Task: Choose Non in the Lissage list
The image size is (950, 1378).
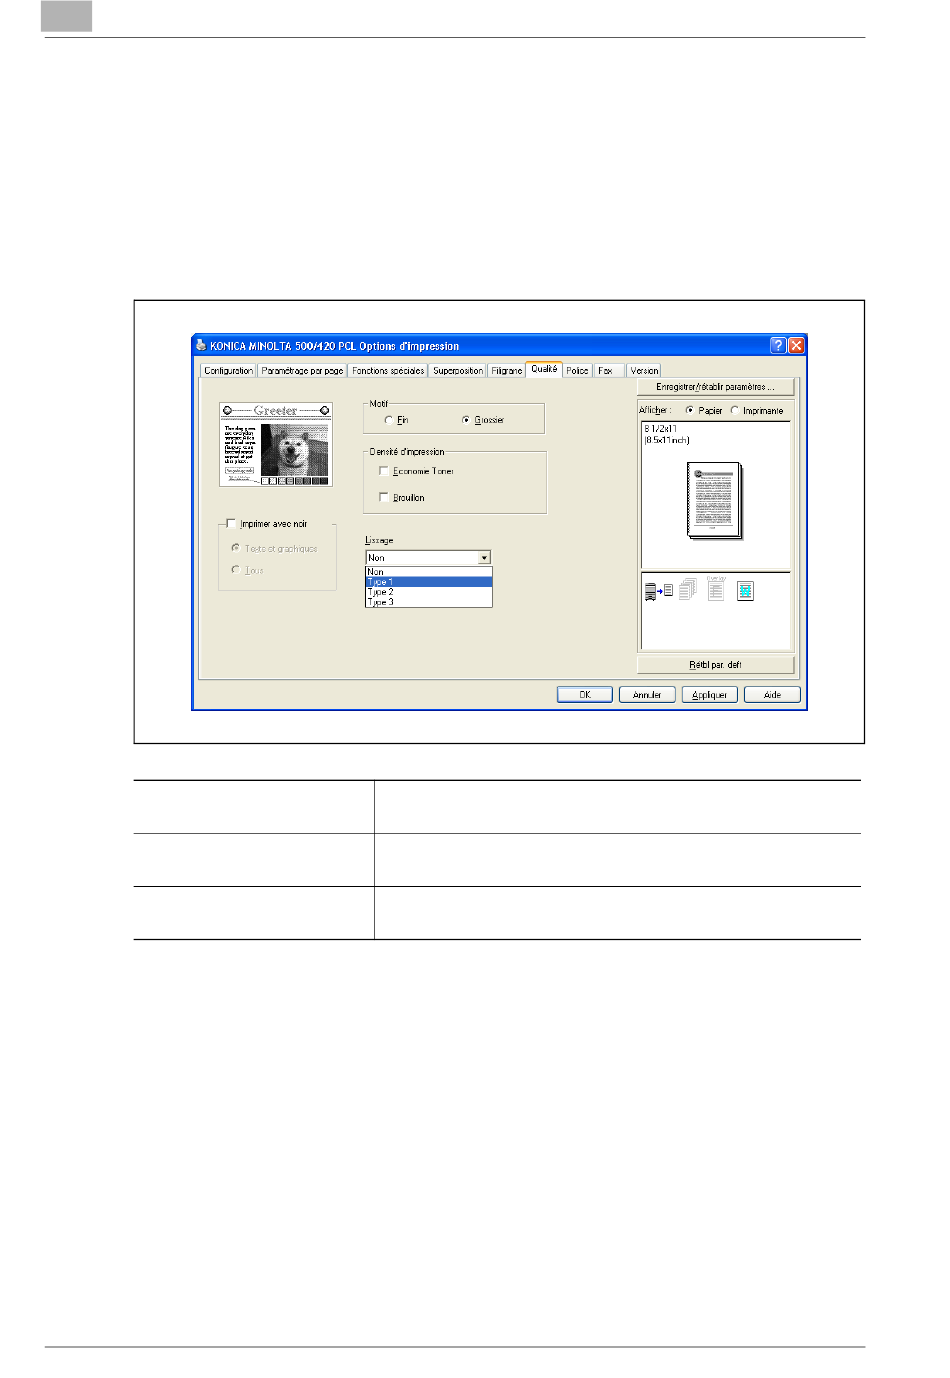Action: pyautogui.click(x=429, y=572)
